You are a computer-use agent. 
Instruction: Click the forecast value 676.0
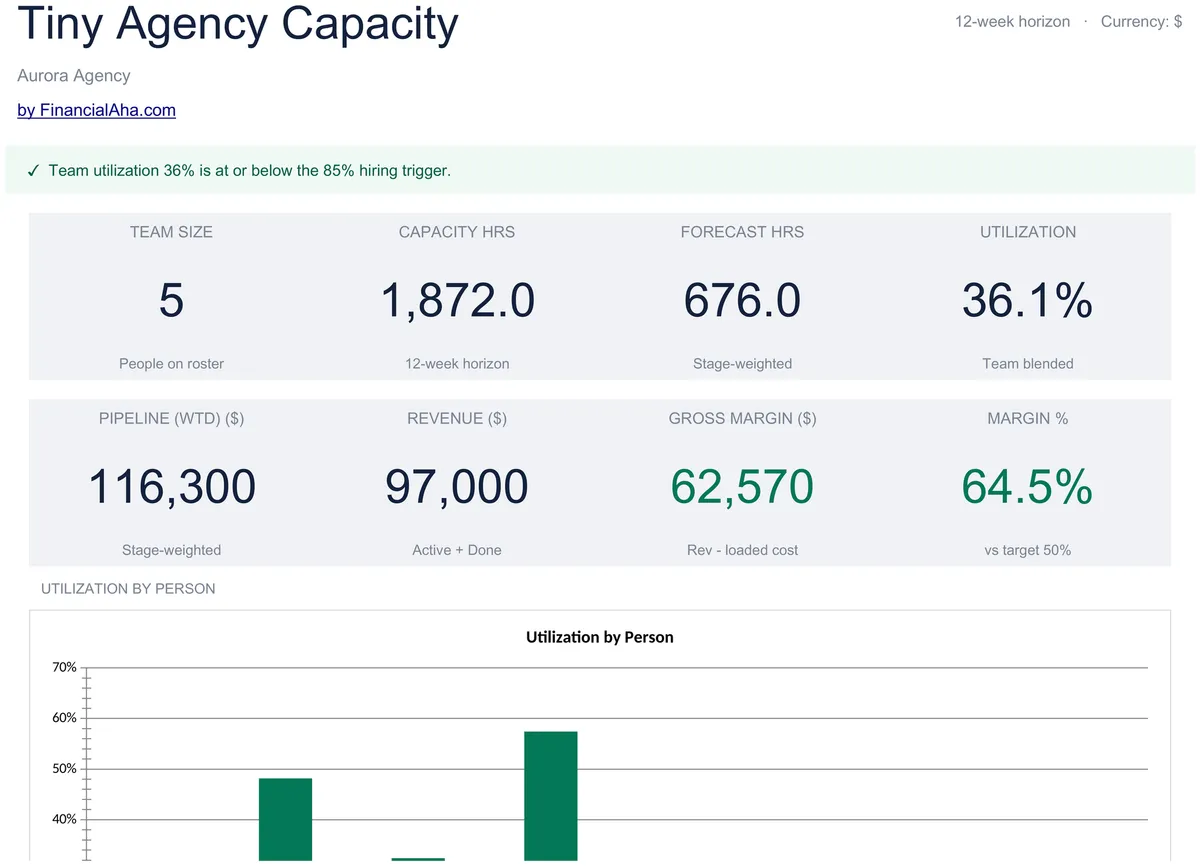742,300
